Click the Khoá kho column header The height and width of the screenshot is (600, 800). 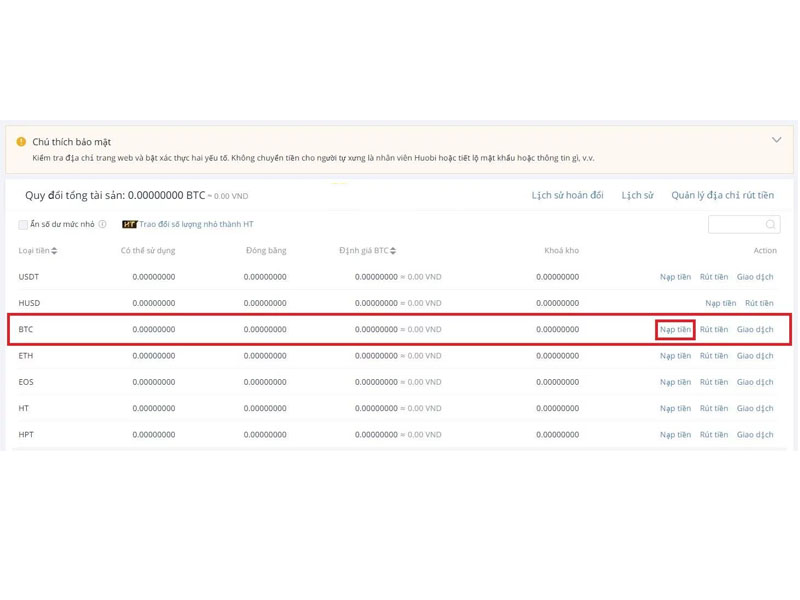tap(561, 251)
